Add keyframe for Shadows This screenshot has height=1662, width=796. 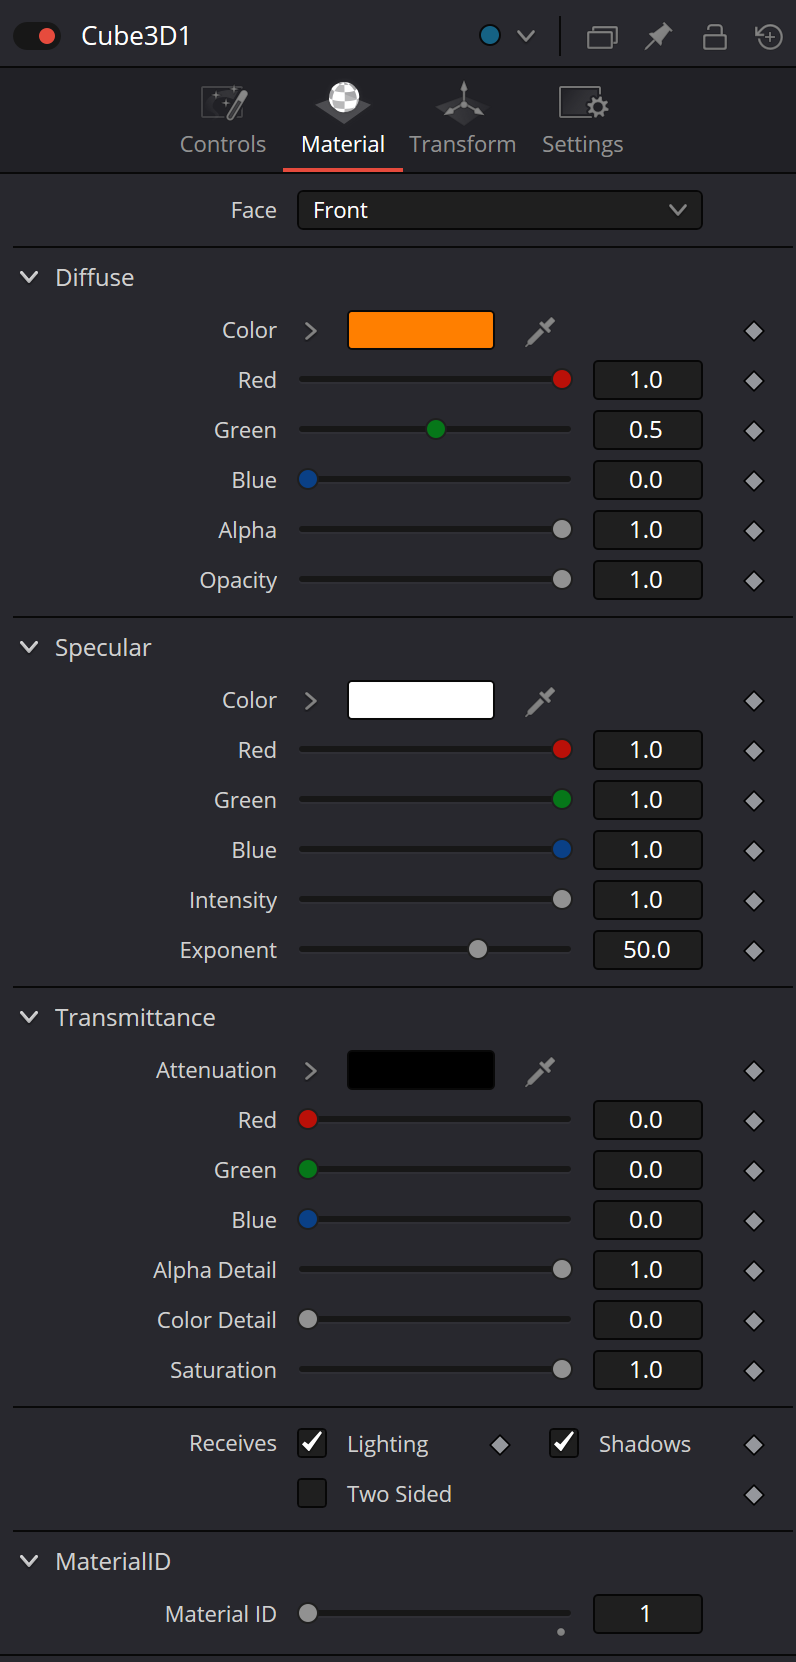coord(754,1445)
